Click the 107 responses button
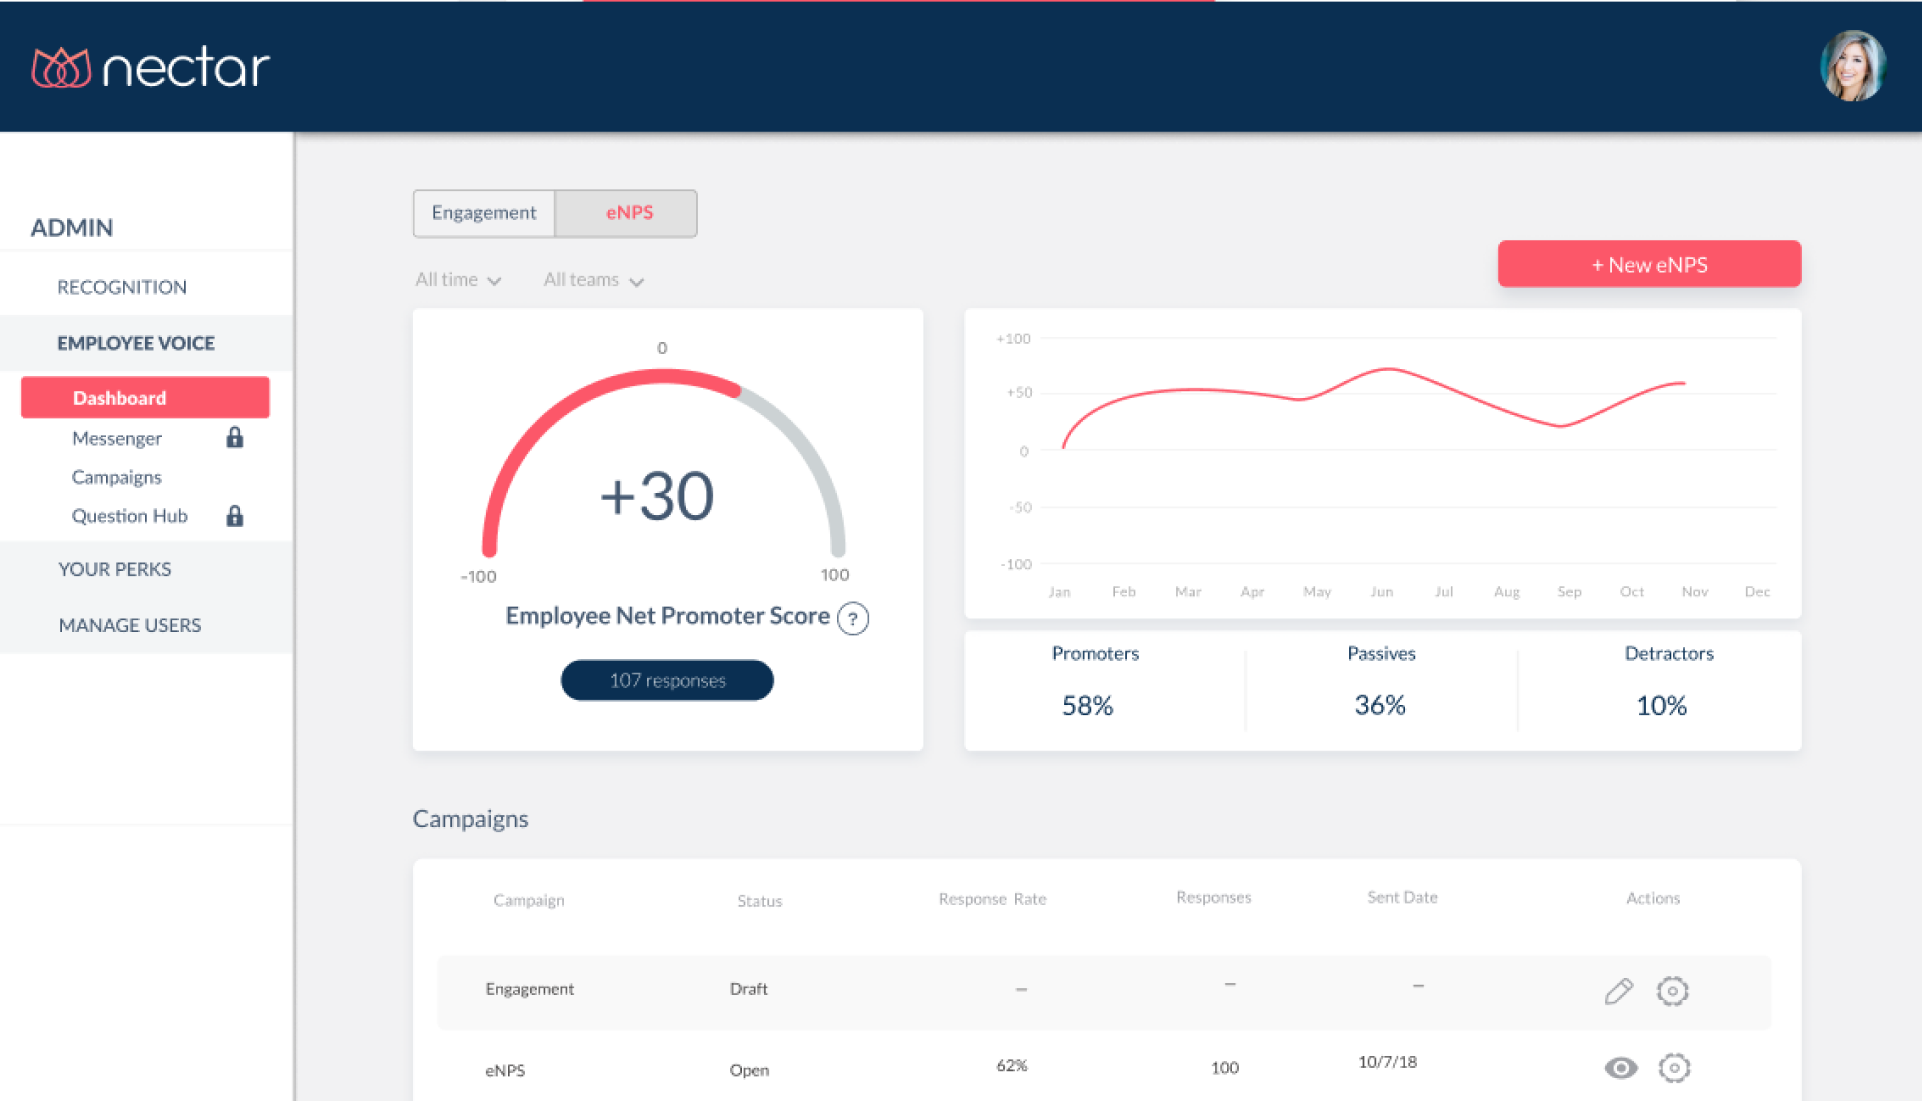Screen dimensions: 1922x1101 coord(667,680)
